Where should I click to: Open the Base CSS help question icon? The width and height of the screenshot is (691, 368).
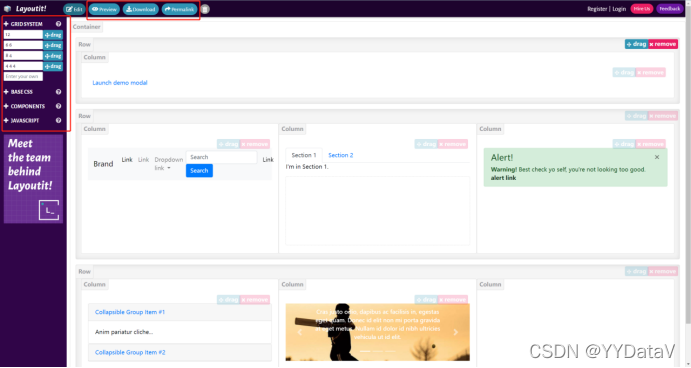point(58,92)
